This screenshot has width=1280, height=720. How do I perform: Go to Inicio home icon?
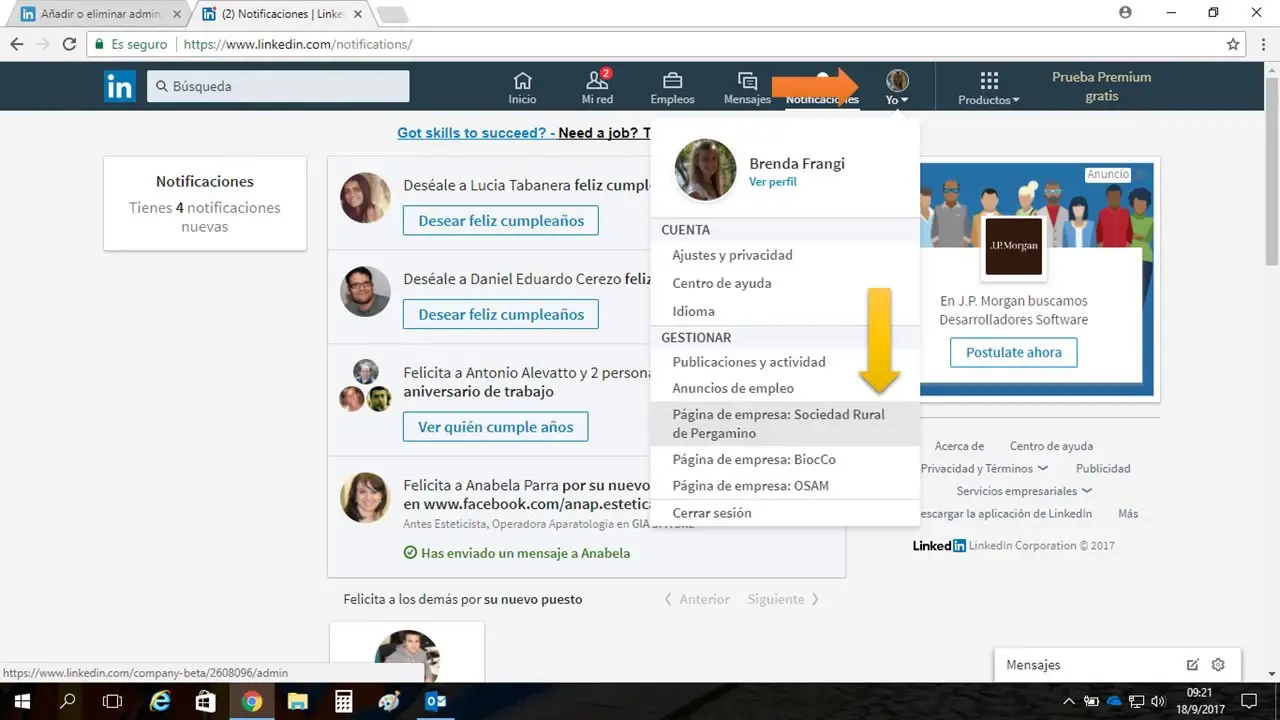tap(522, 88)
